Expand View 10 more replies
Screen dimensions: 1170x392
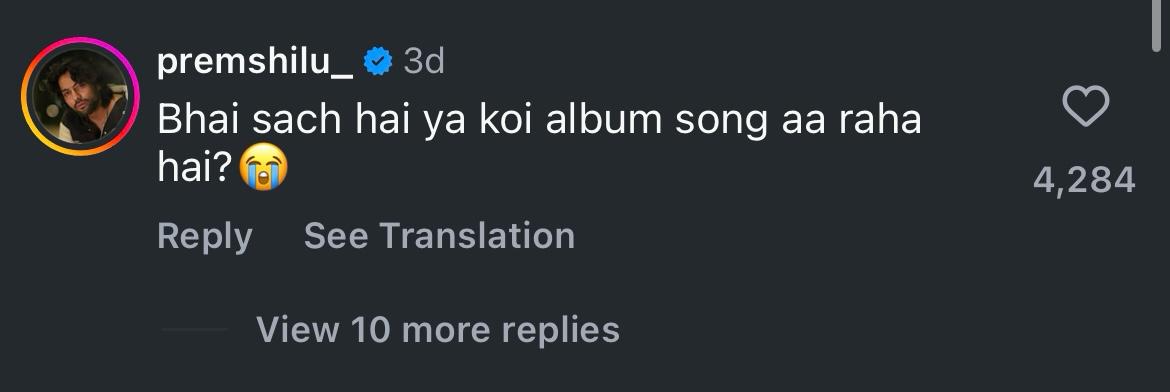pos(438,329)
